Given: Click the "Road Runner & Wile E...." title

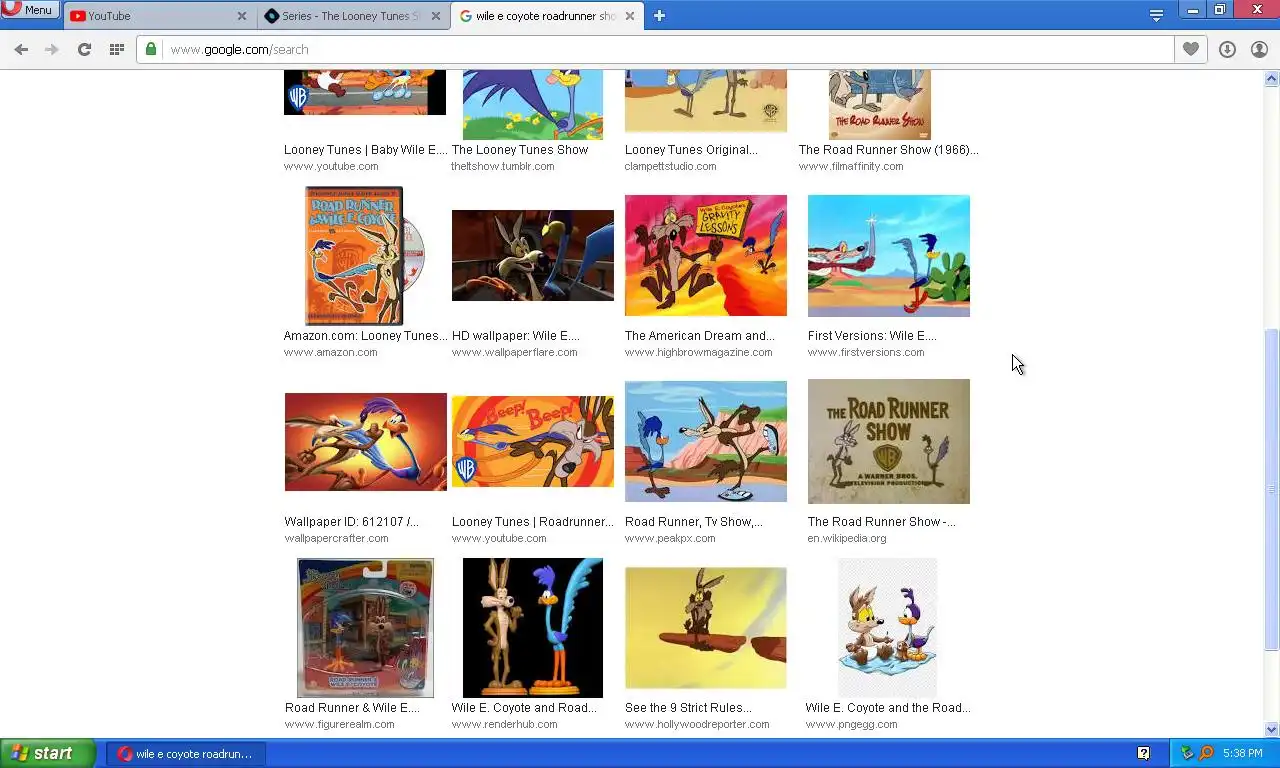Looking at the screenshot, I should tap(352, 708).
